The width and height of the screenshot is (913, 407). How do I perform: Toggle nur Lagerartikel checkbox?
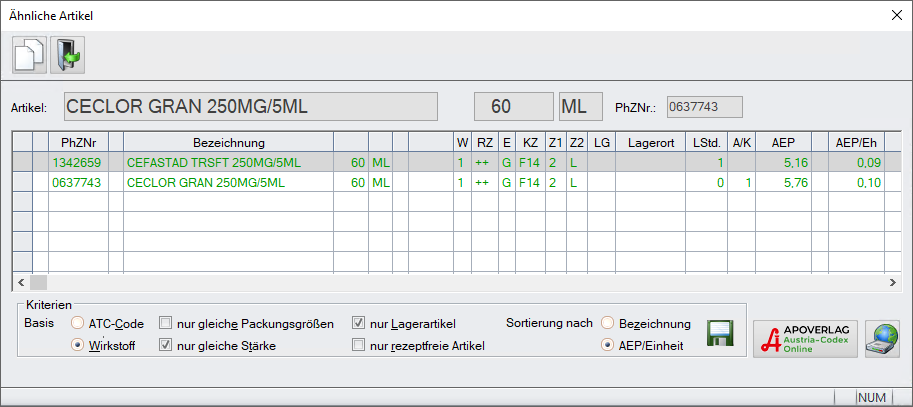358,323
